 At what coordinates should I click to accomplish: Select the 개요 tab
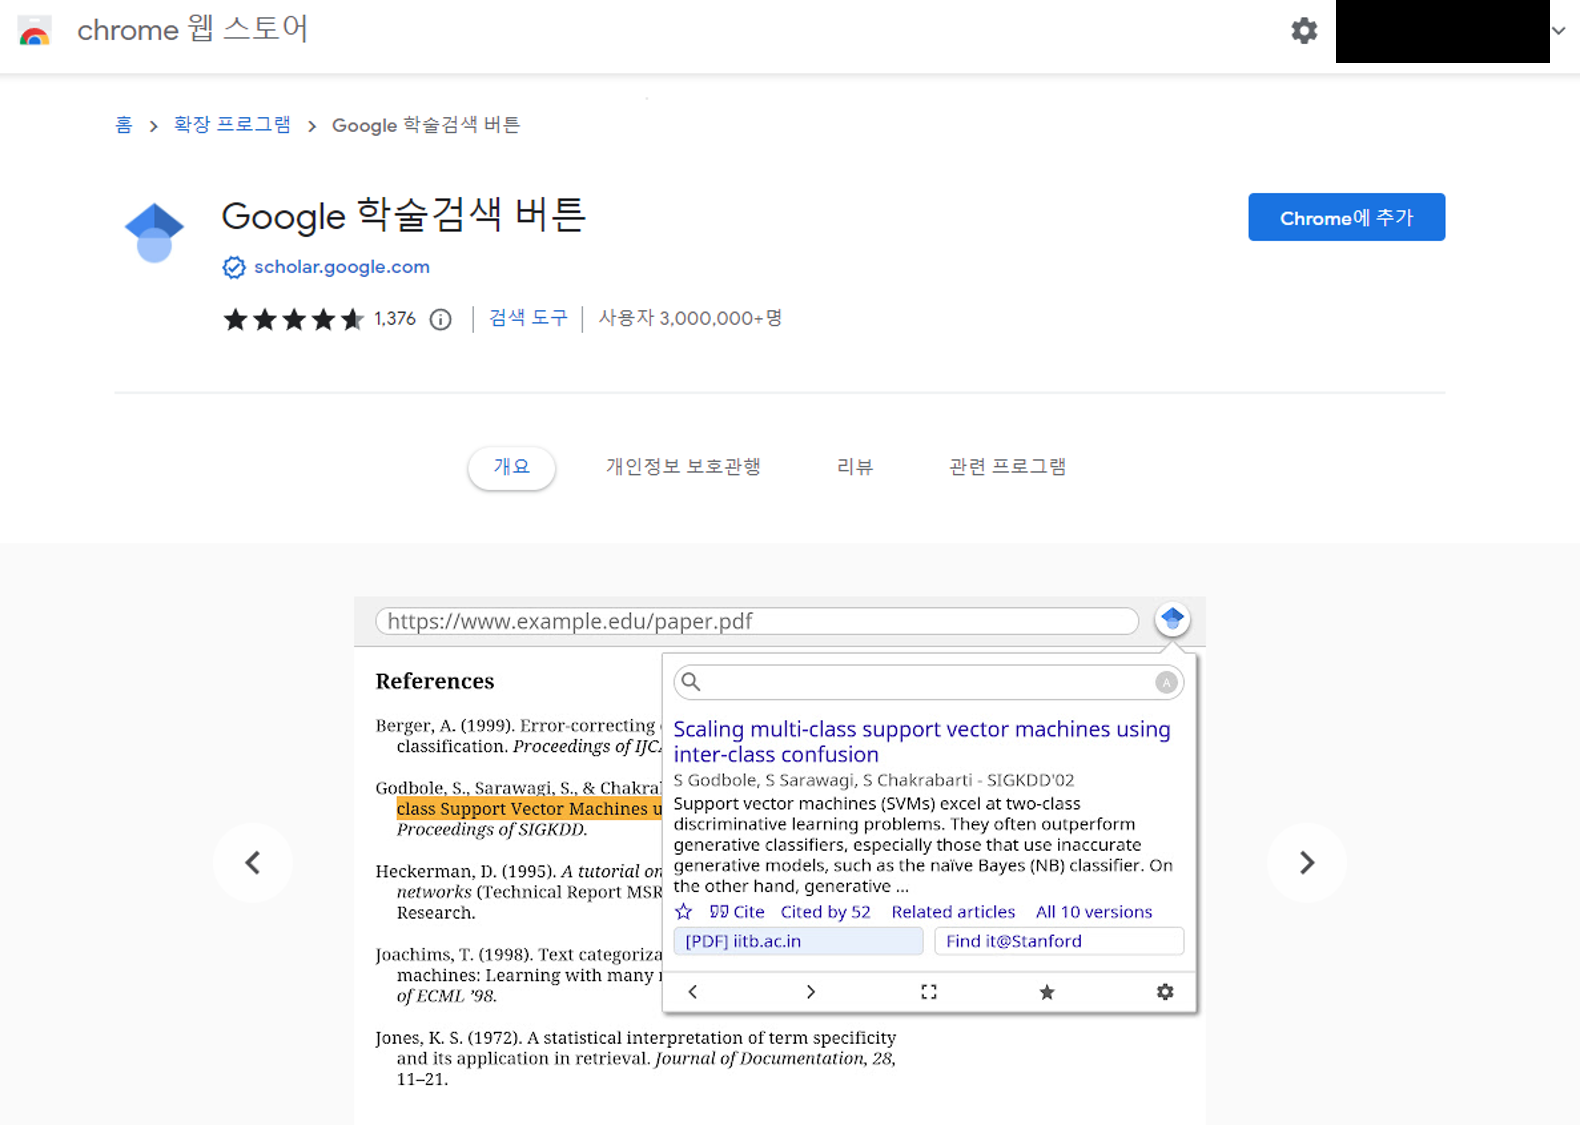(x=511, y=467)
